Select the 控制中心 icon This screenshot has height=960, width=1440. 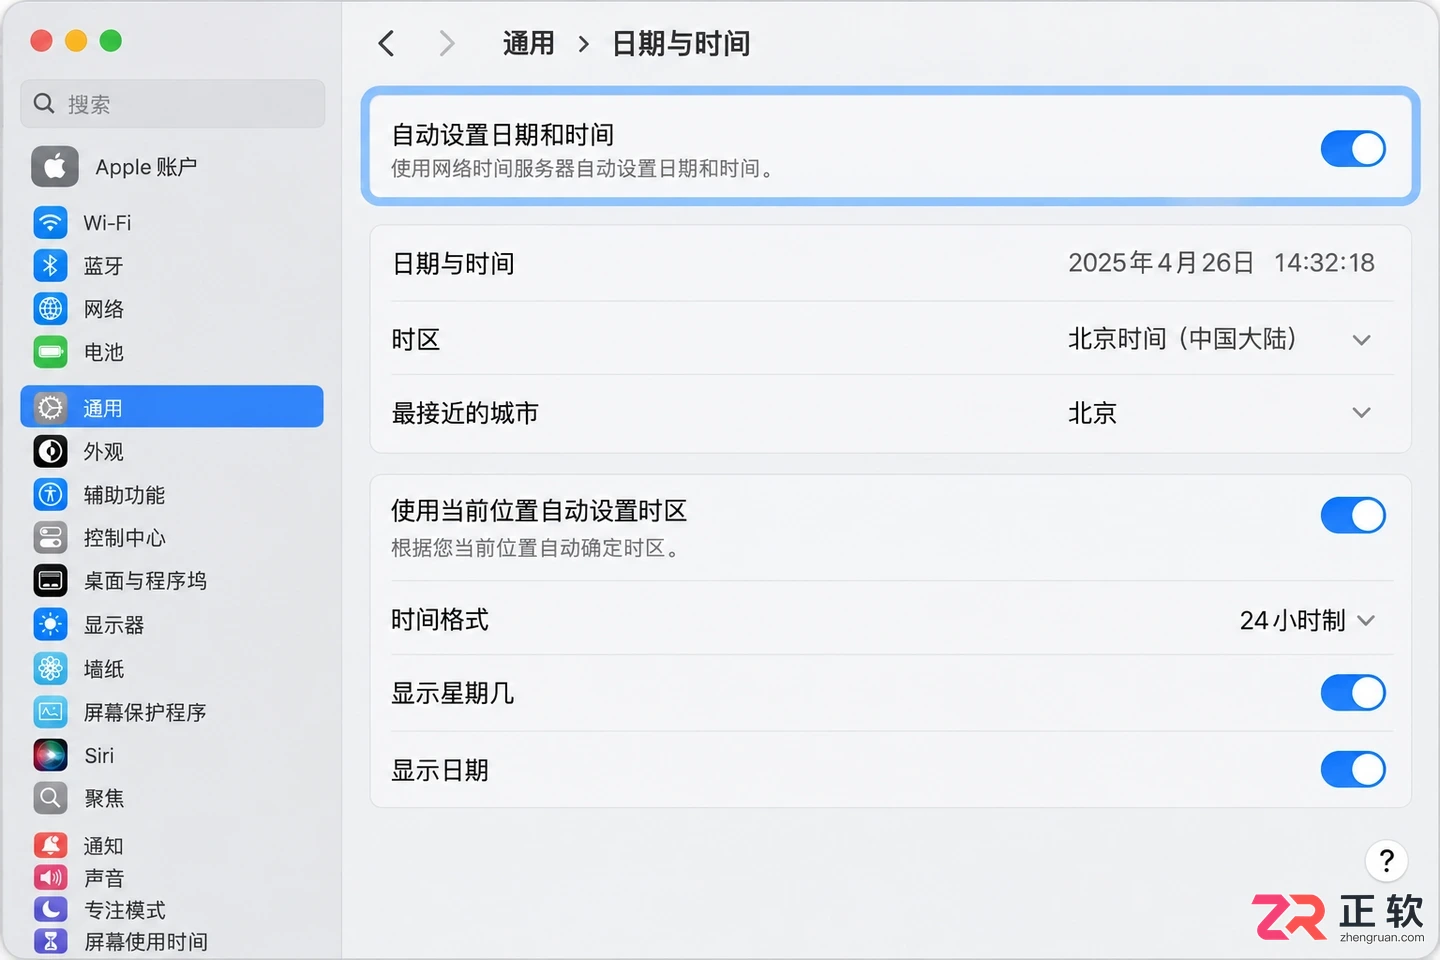point(51,537)
